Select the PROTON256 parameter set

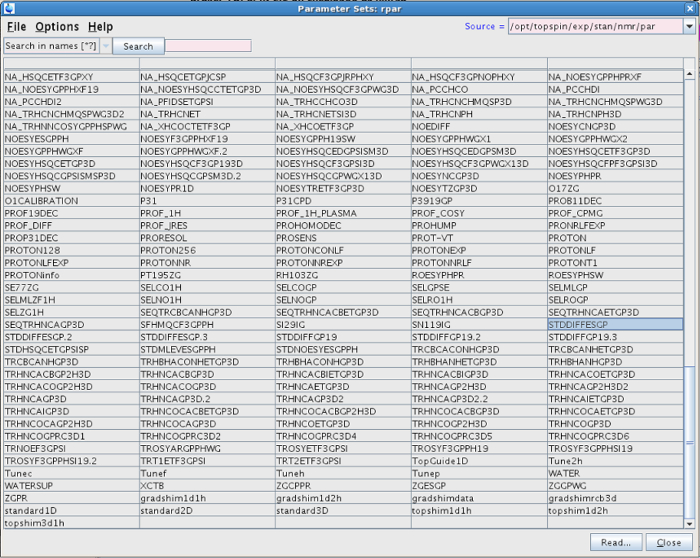(x=207, y=250)
